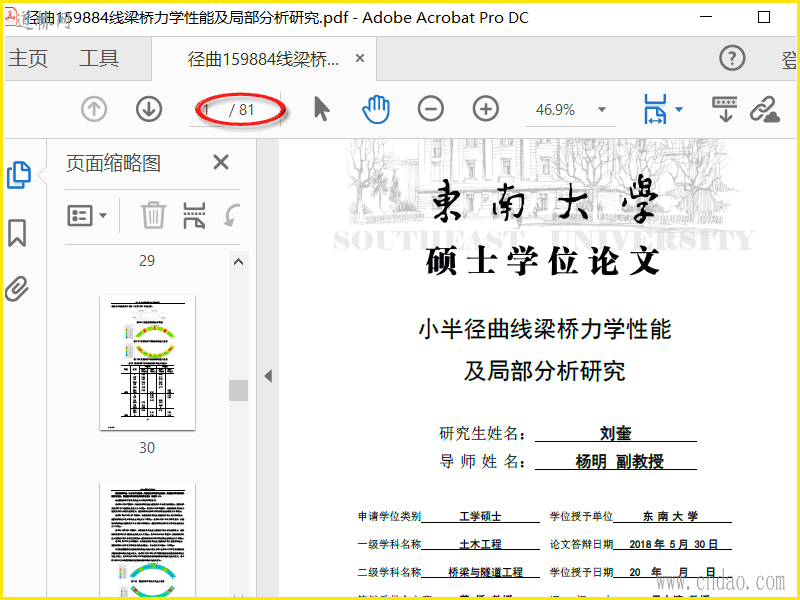
Task: Select the arrow selection tool
Action: click(x=321, y=109)
